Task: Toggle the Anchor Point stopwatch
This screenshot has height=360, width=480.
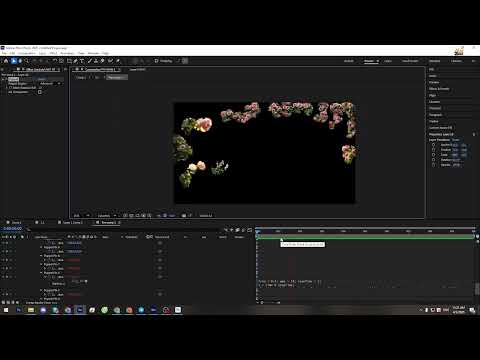Action: [x=433, y=145]
